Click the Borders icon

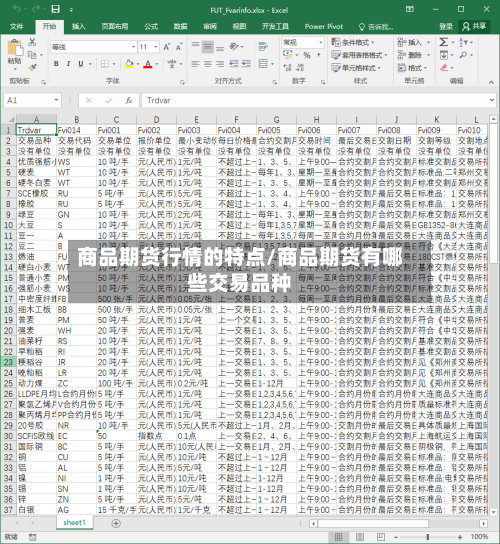(x=104, y=64)
